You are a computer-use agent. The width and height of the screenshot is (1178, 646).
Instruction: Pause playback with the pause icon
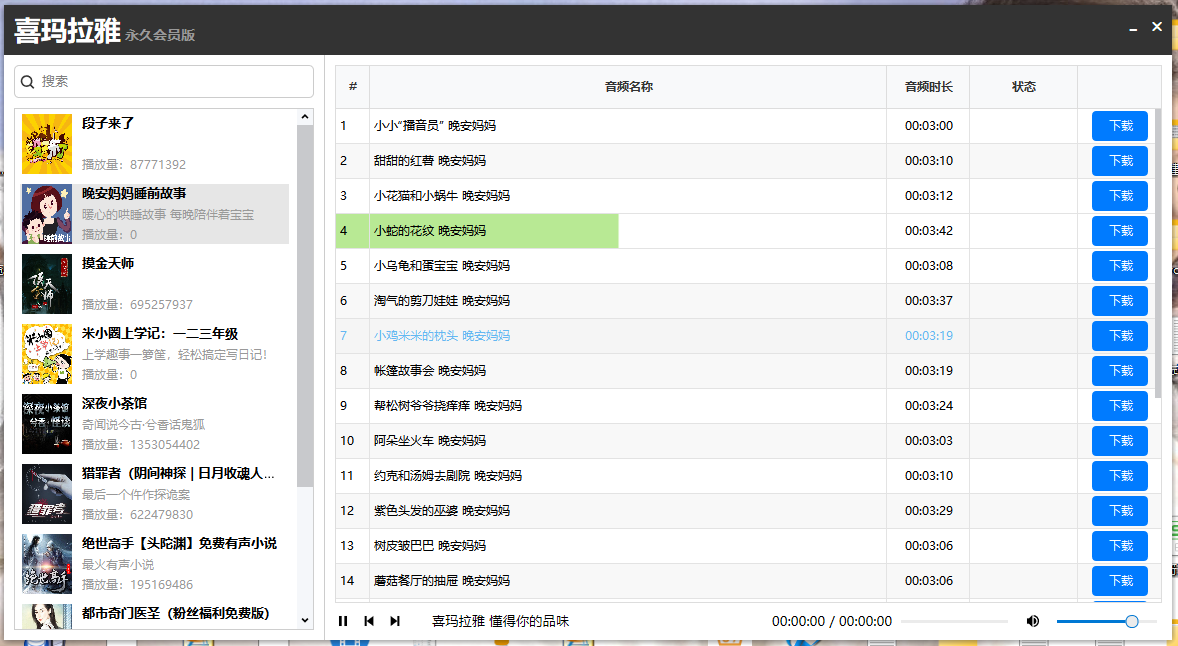click(x=343, y=621)
